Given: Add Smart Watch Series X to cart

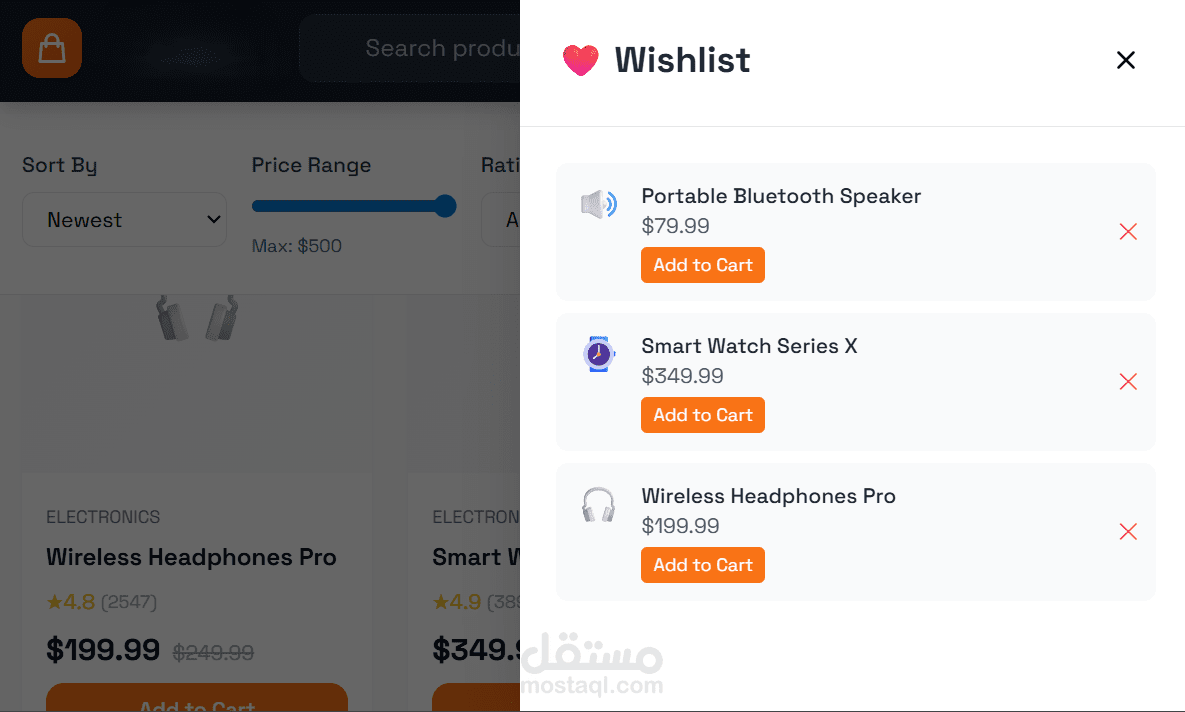Looking at the screenshot, I should pos(702,415).
